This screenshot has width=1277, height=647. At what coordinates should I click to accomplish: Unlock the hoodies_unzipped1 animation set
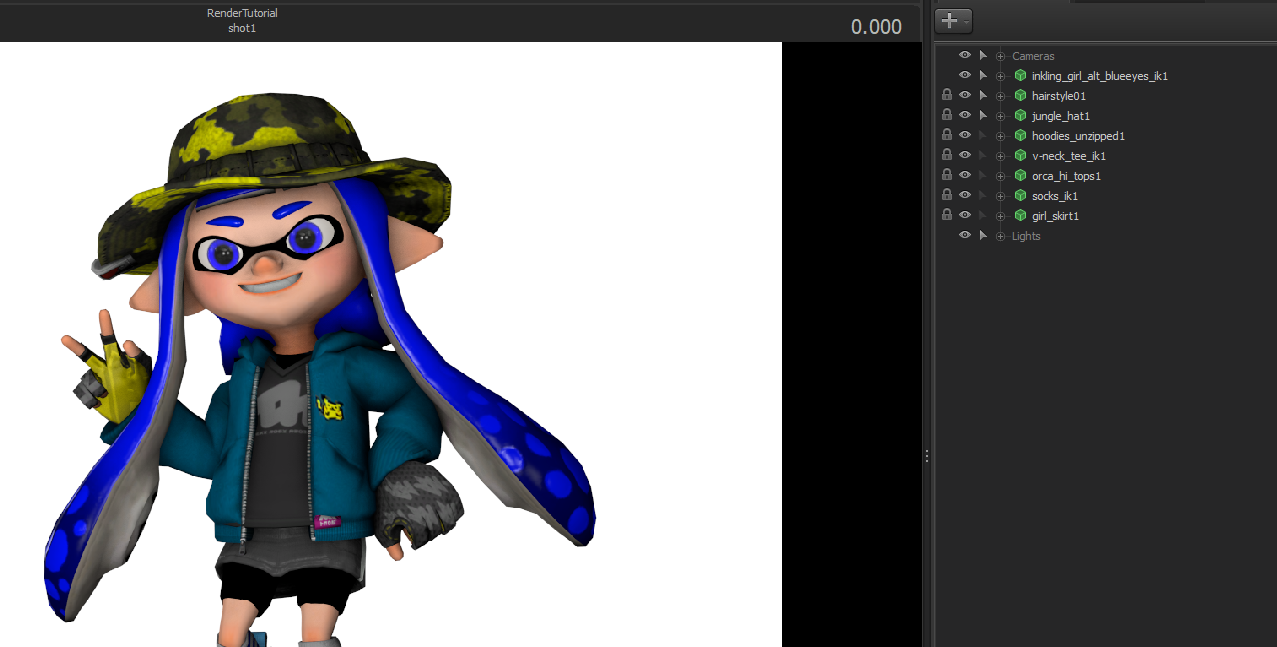[947, 135]
